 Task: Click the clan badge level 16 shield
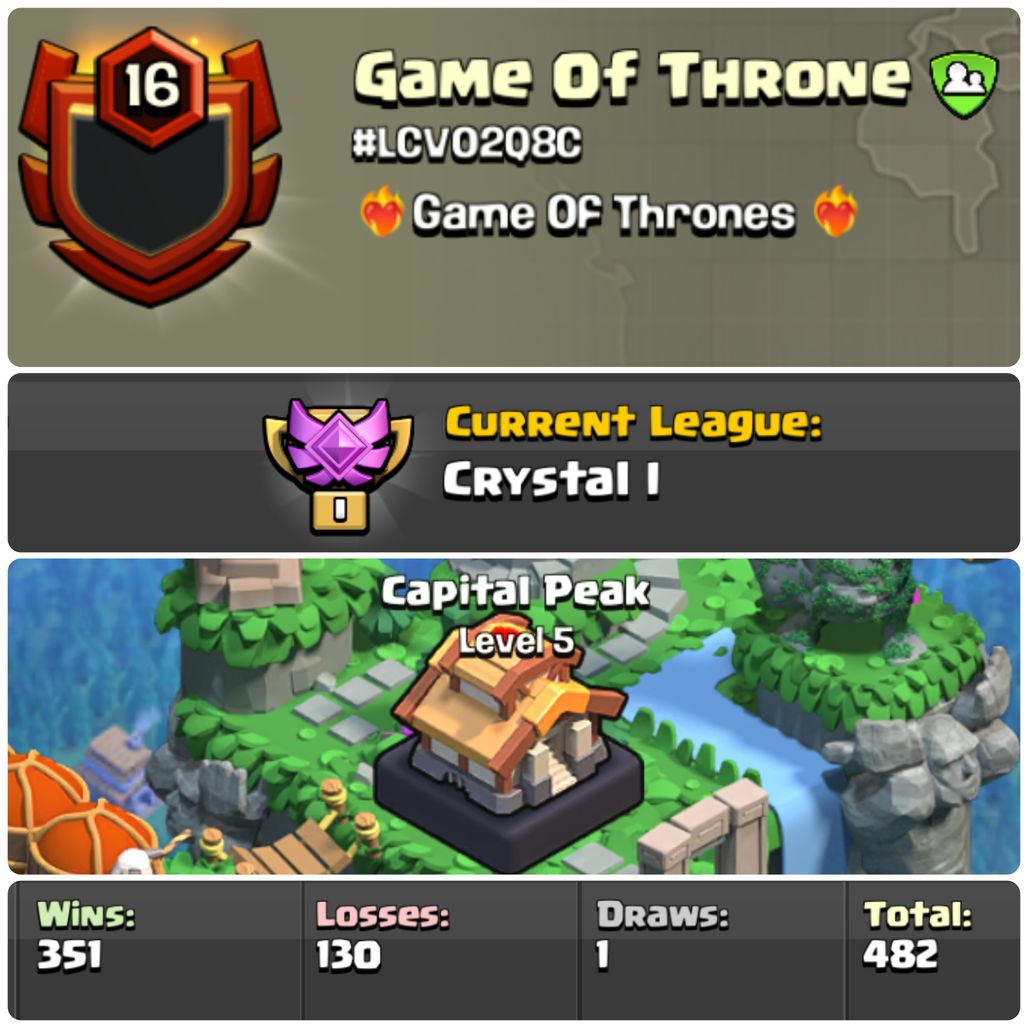[x=151, y=167]
